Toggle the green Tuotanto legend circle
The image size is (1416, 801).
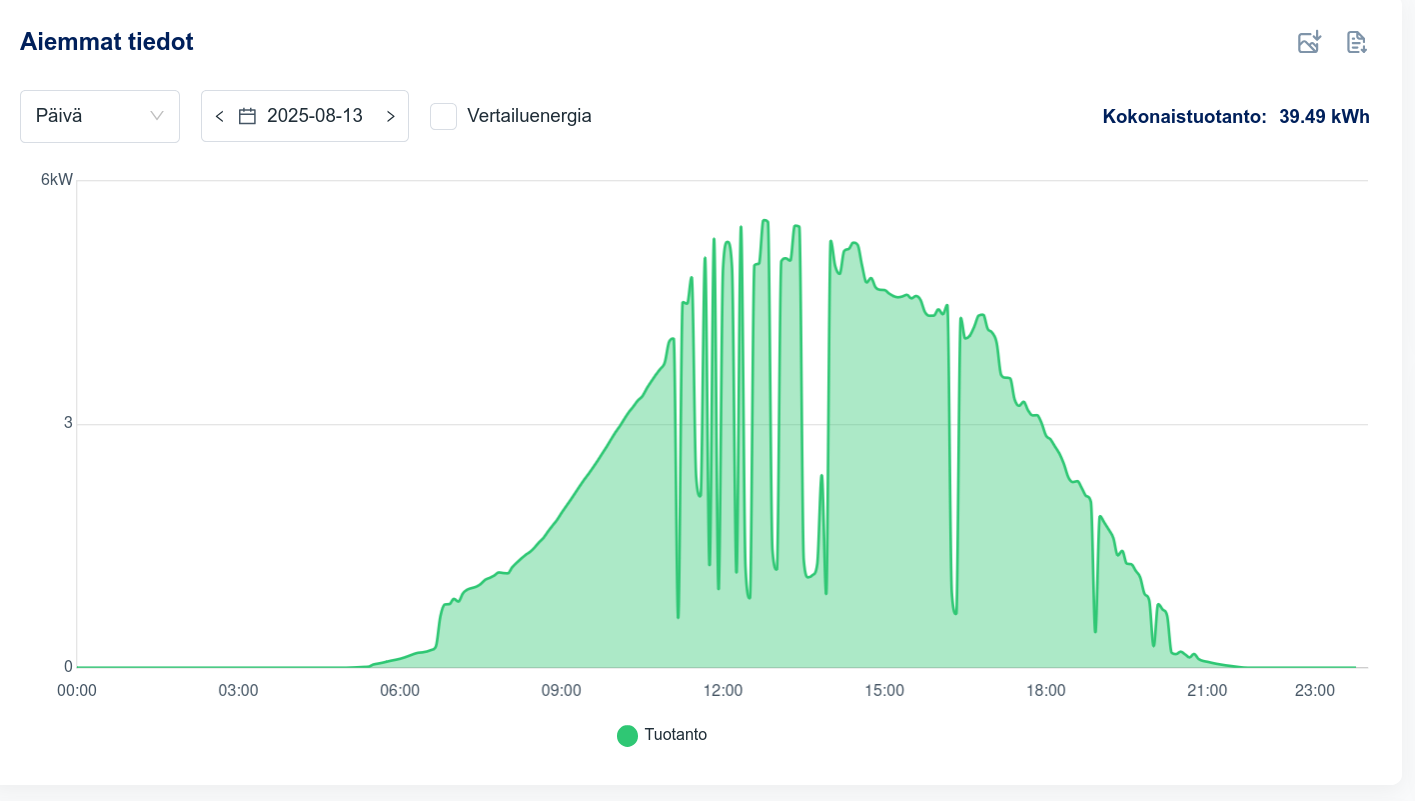pos(627,736)
